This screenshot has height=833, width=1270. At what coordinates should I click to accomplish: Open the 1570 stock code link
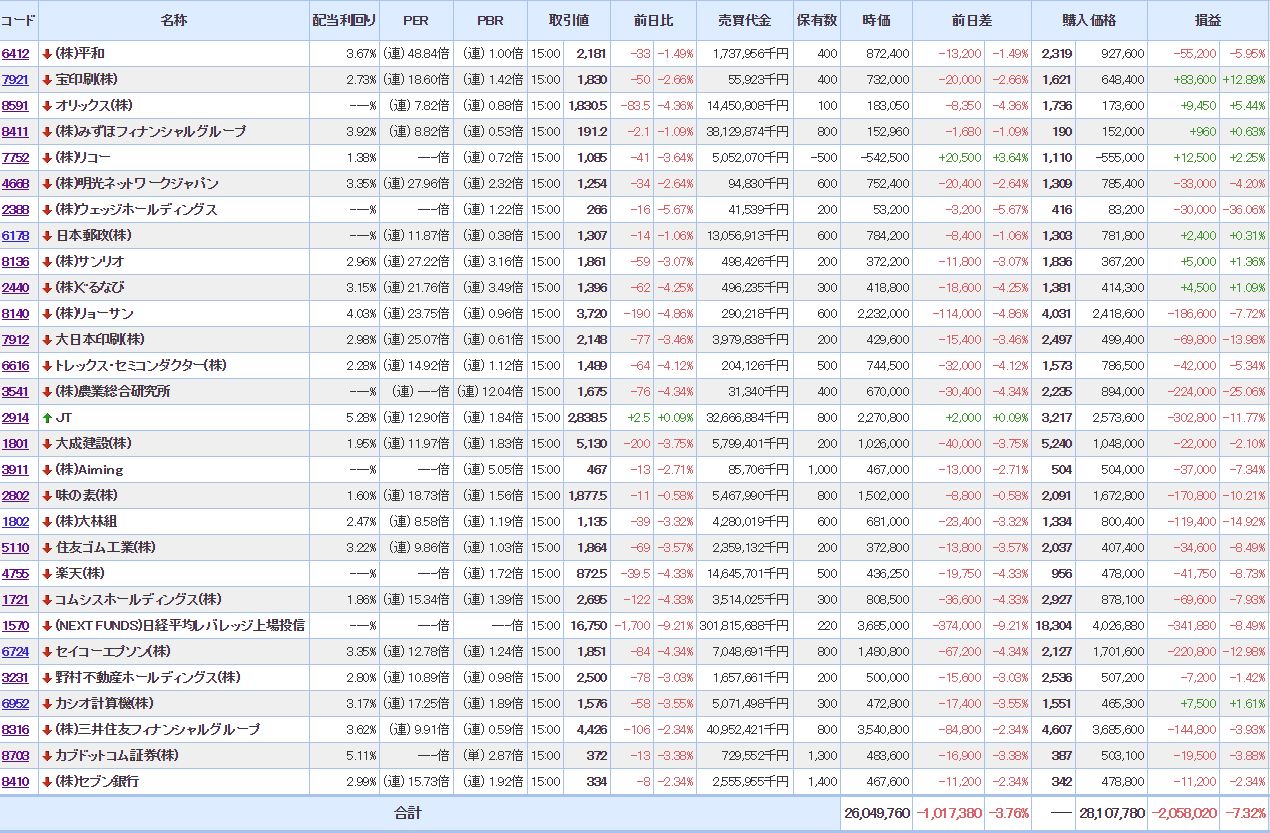[15, 625]
